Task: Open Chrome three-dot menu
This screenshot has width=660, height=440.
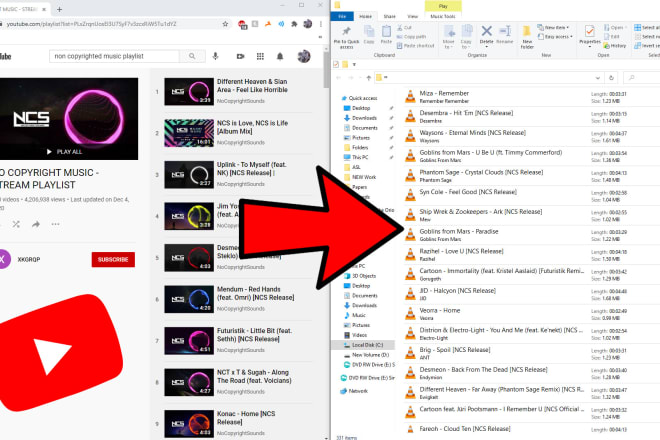Action: [x=321, y=24]
